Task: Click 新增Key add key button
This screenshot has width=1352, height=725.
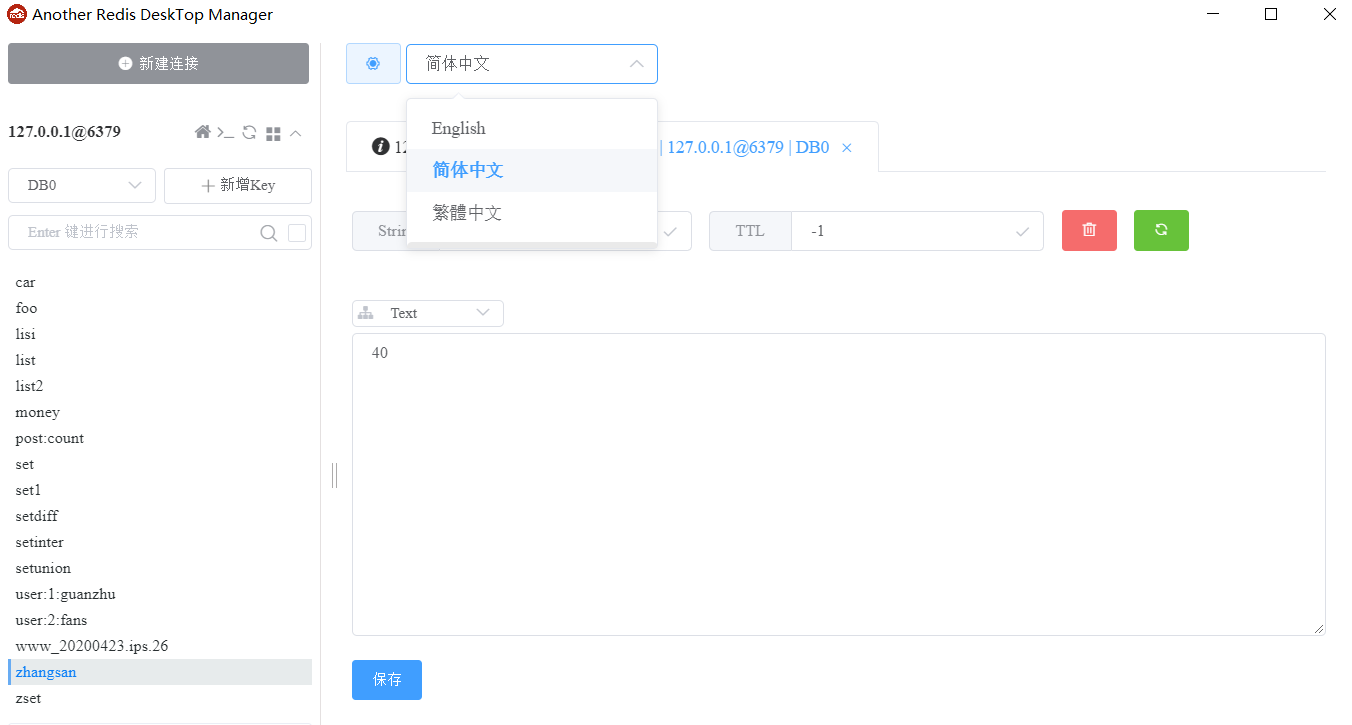Action: [238, 185]
